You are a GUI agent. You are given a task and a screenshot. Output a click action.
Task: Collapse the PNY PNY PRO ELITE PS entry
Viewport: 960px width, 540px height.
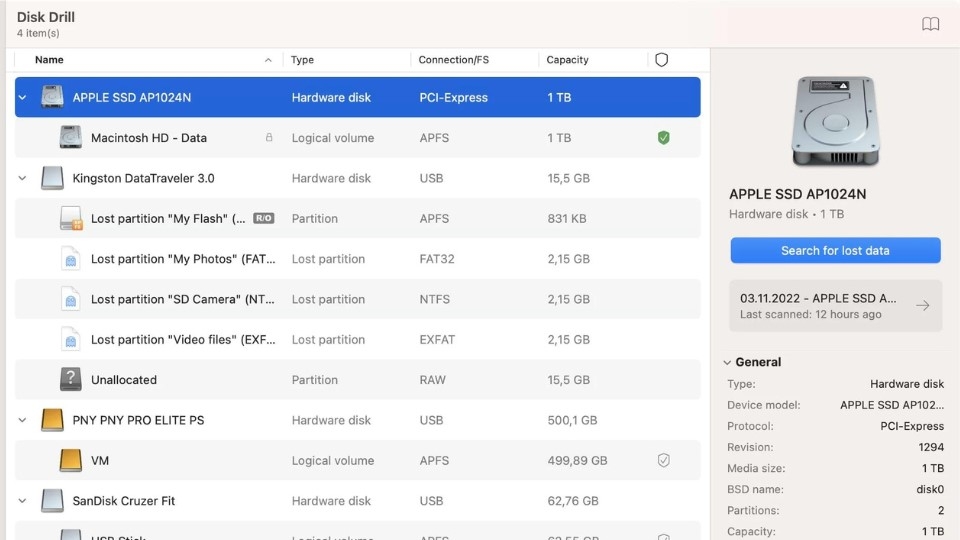tap(23, 420)
